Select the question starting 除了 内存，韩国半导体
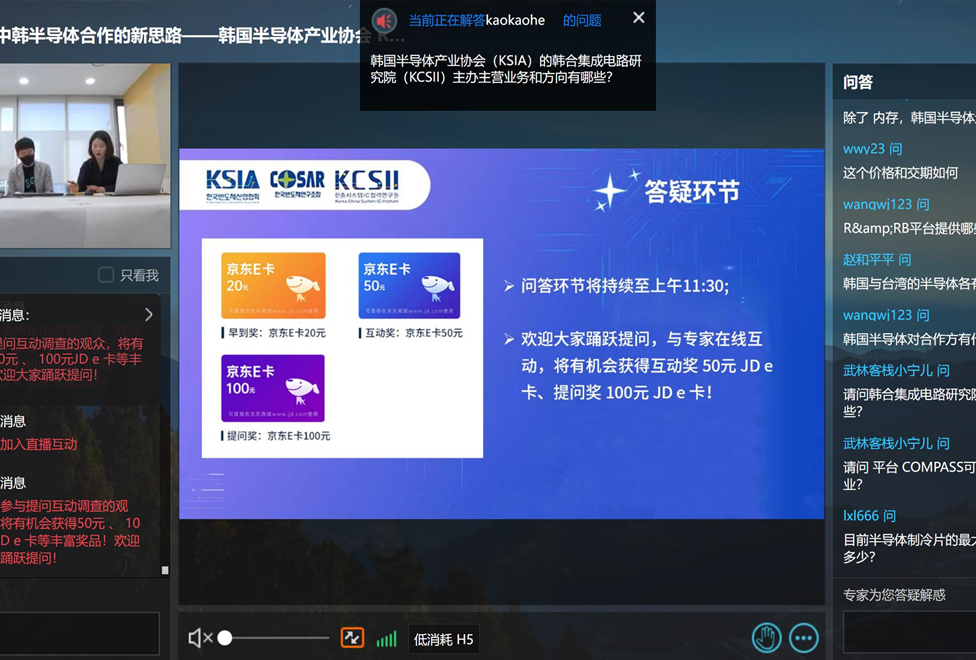This screenshot has height=660, width=976. pos(909,118)
